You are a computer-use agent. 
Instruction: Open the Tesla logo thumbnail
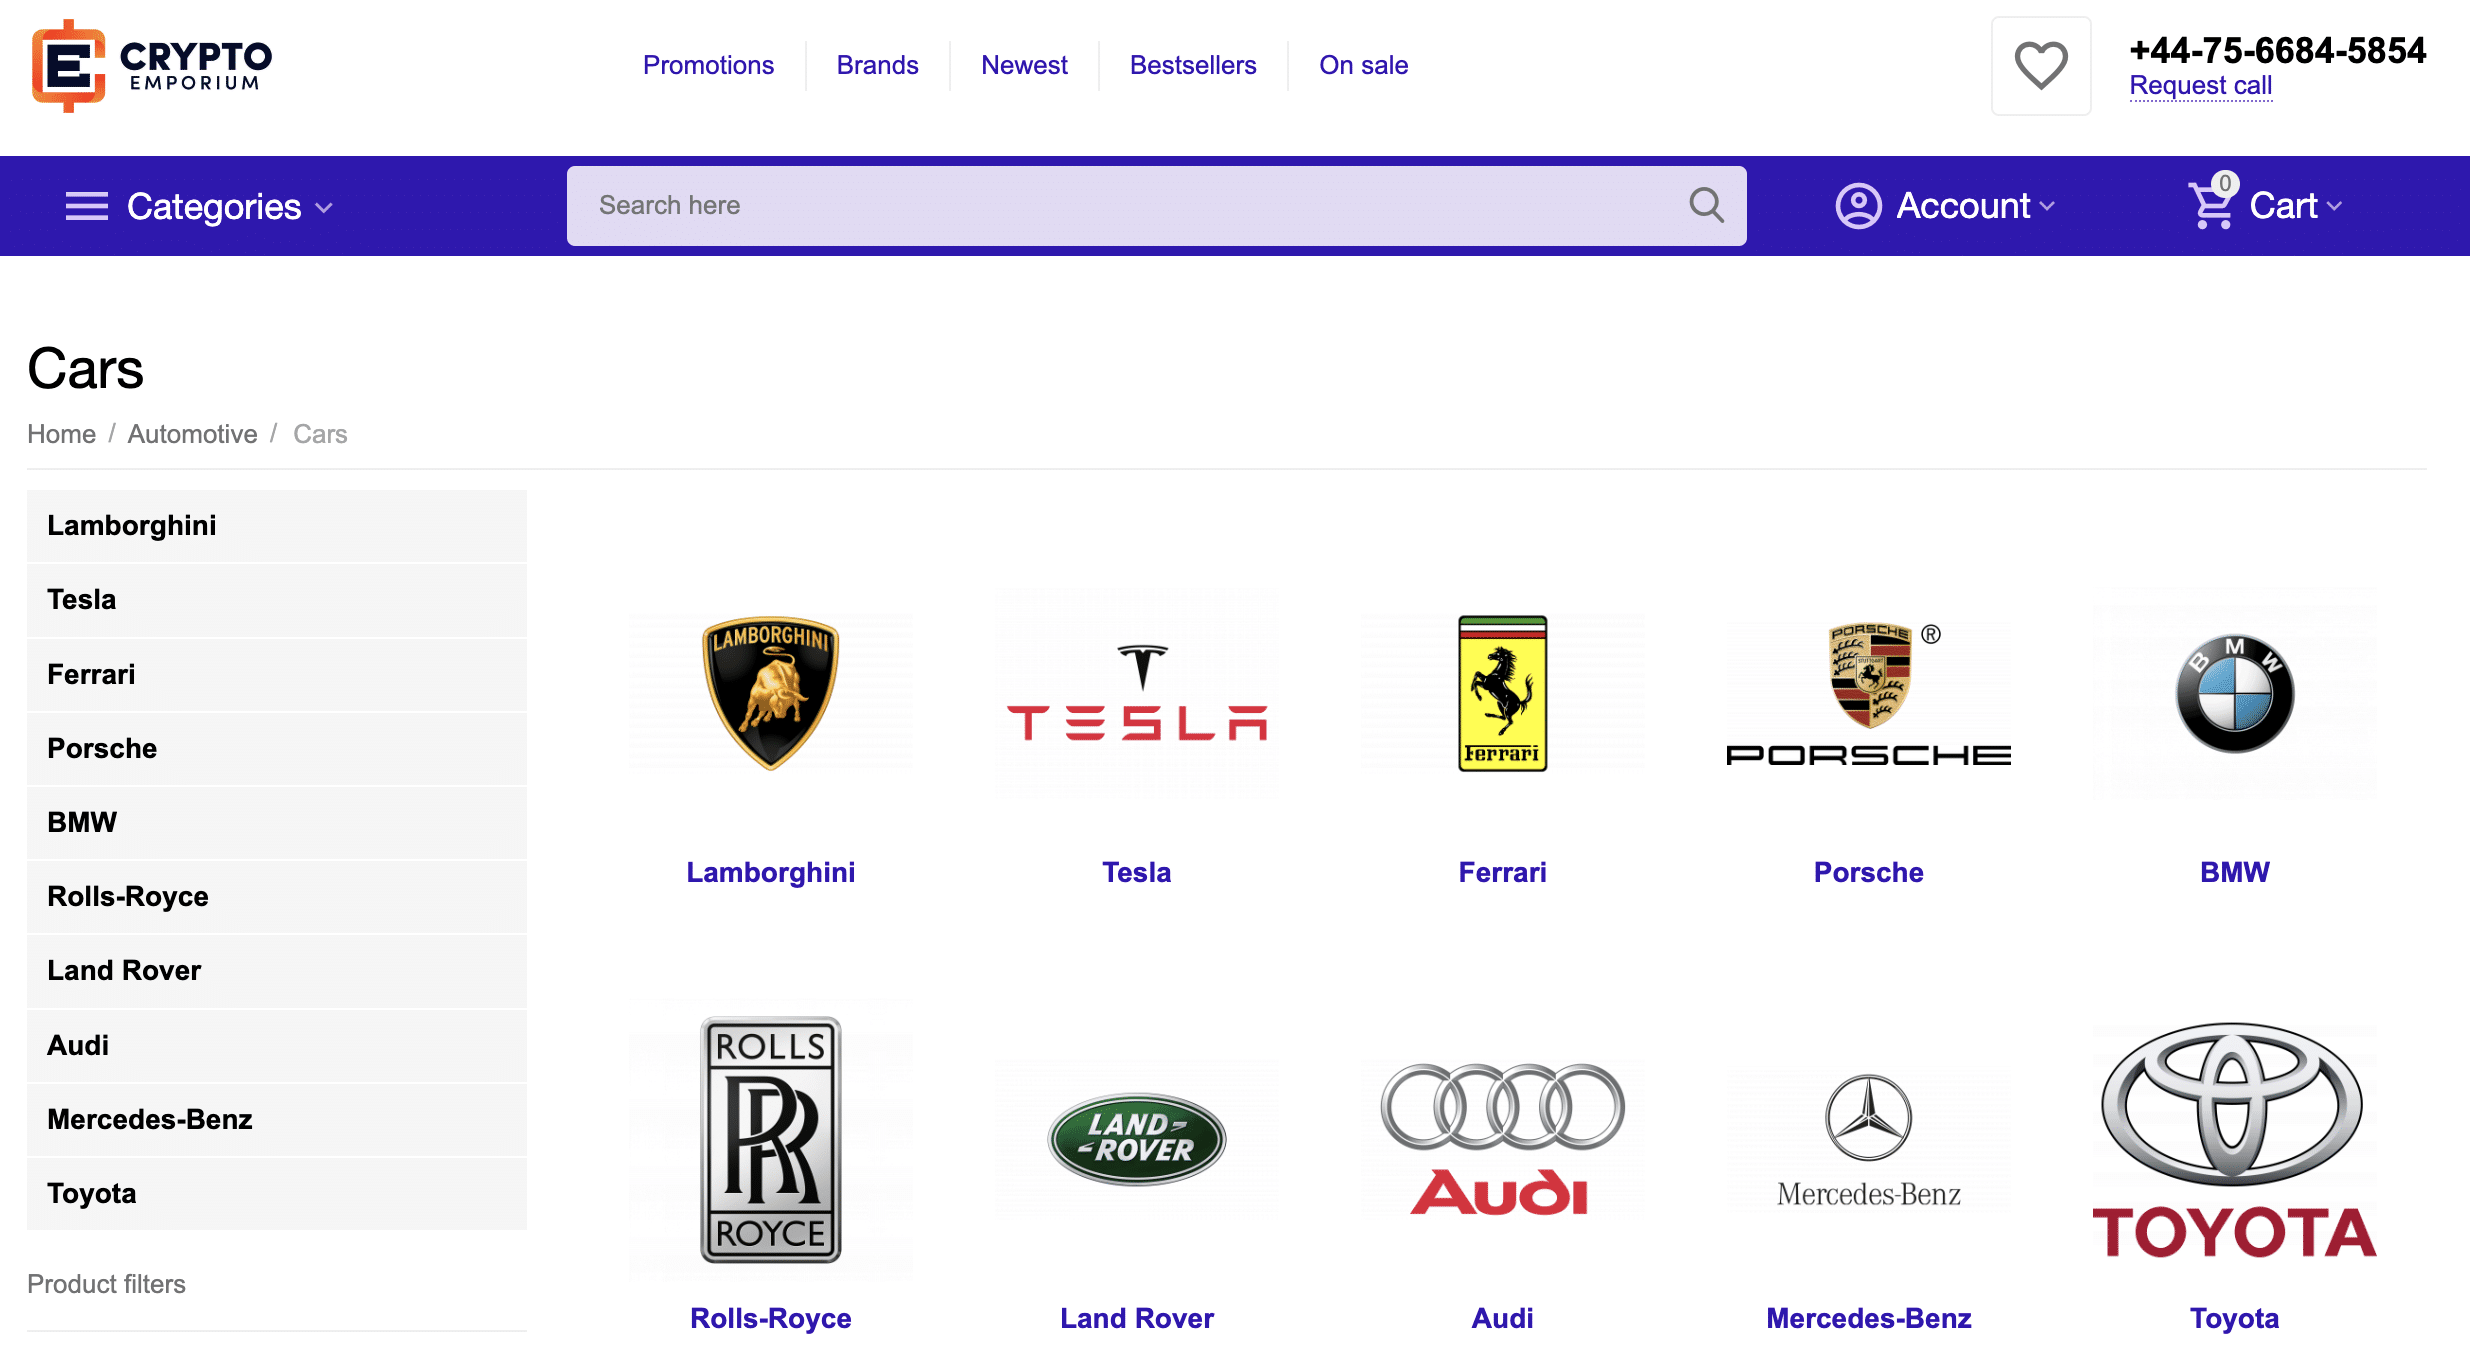coord(1137,693)
